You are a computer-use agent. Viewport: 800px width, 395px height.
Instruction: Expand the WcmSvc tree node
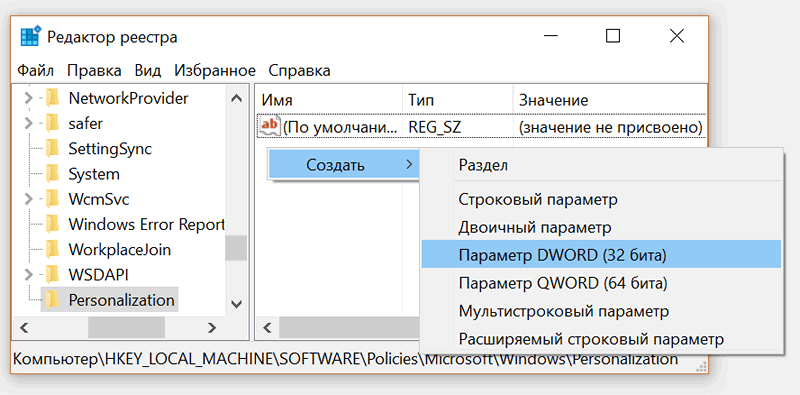pyautogui.click(x=29, y=199)
